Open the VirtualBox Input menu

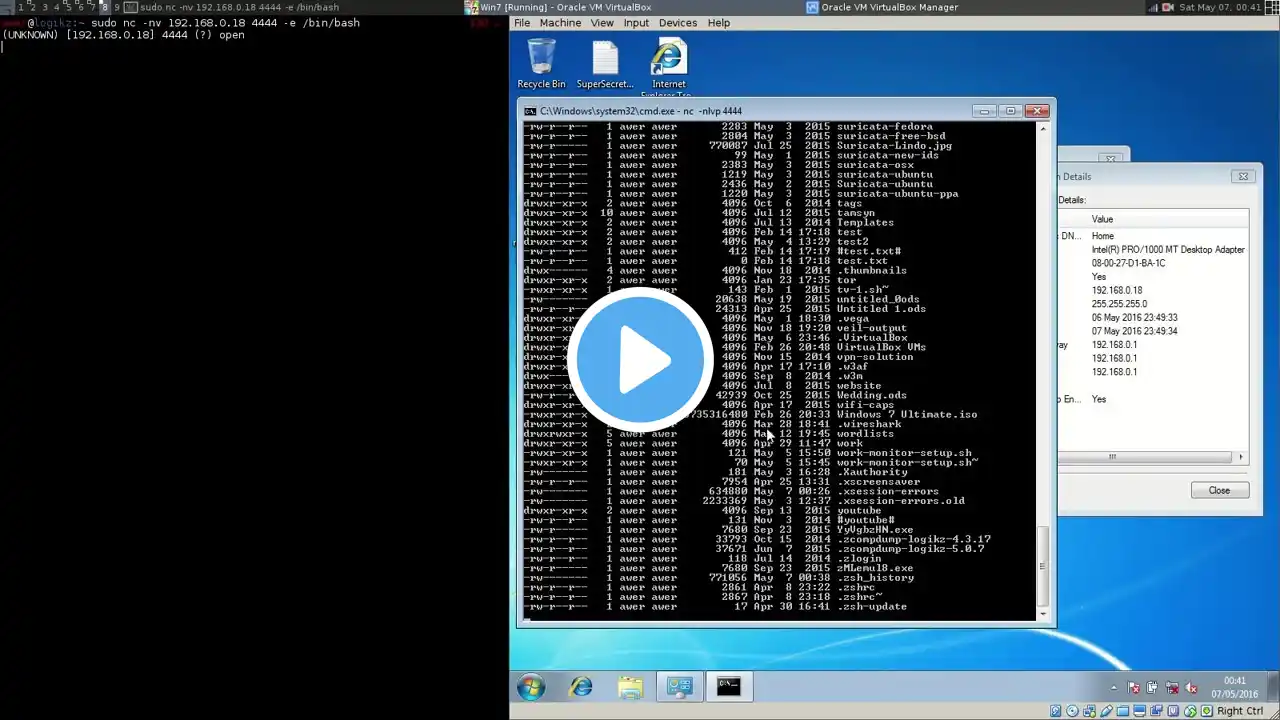pos(636,23)
